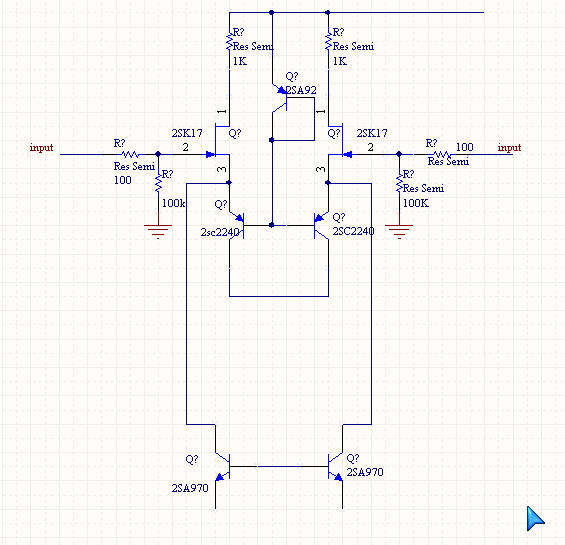Click the bottom-left '2SA970' label

tap(190, 488)
